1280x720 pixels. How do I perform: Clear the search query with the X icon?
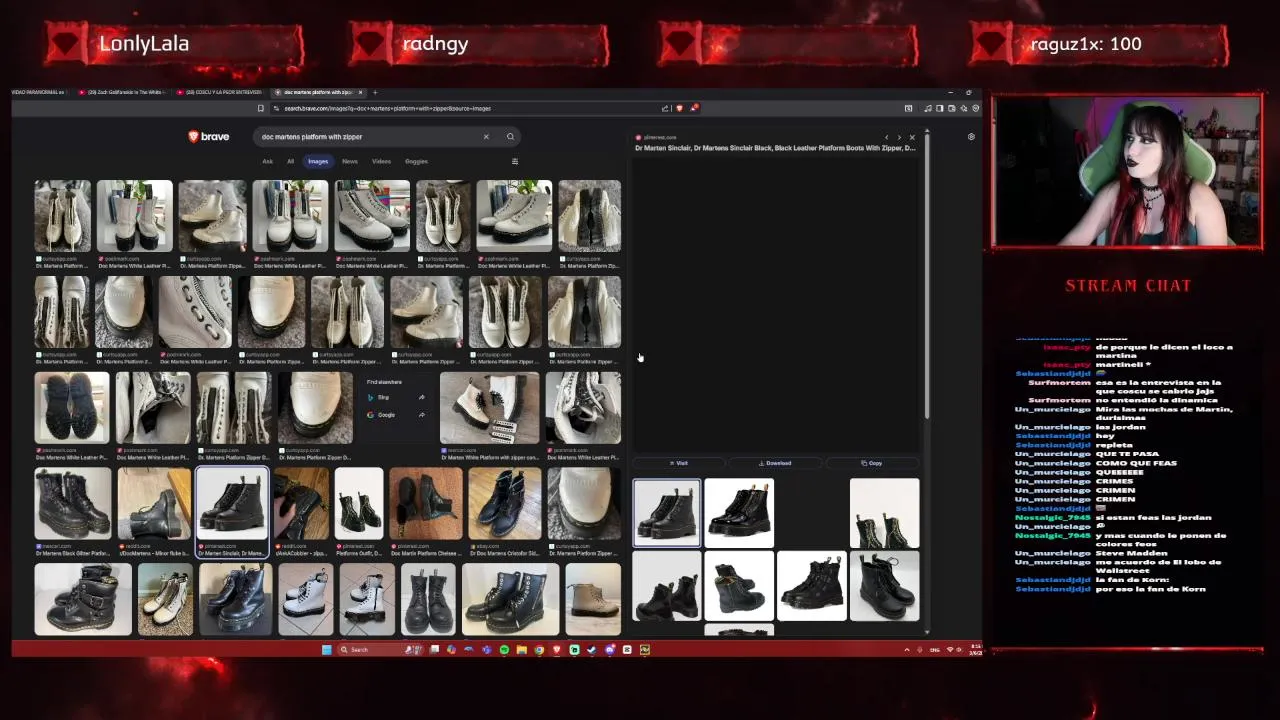click(x=486, y=136)
